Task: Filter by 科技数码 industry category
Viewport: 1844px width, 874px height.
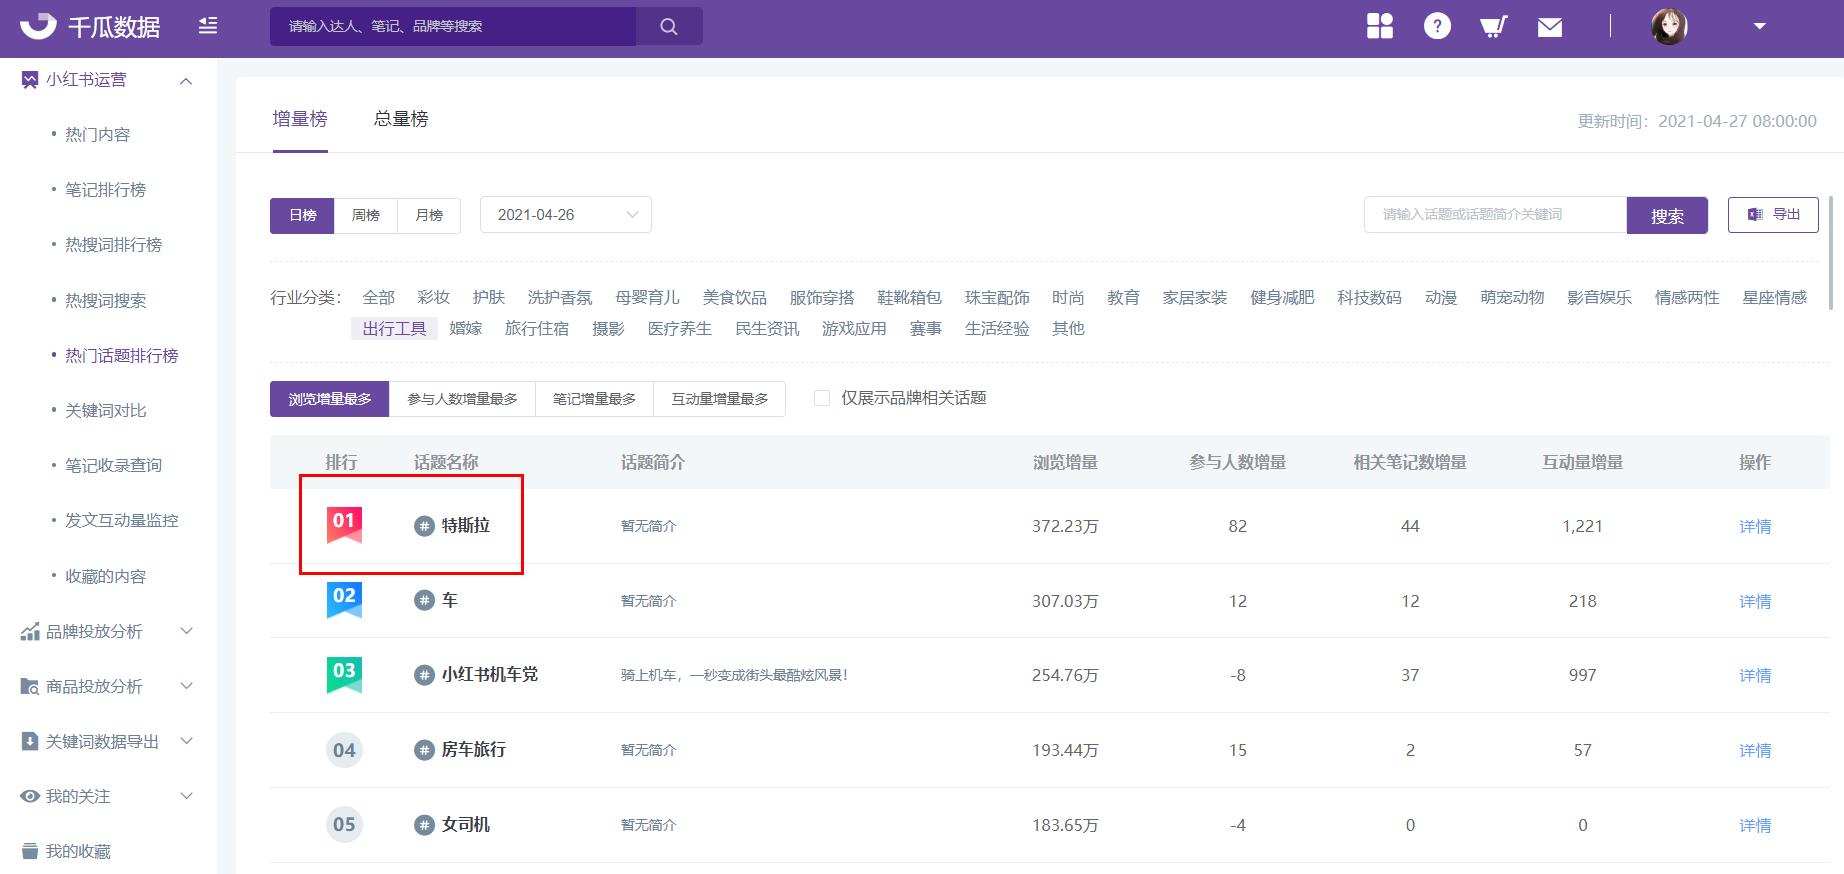Action: (x=1369, y=297)
